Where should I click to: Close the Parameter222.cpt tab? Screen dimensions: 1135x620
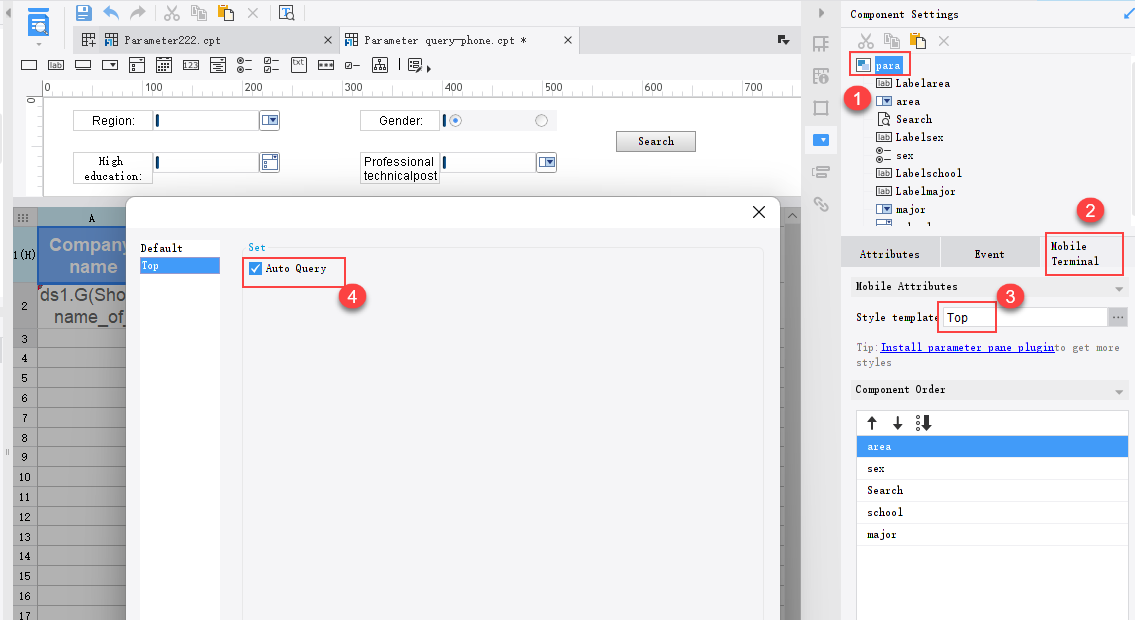click(x=328, y=41)
